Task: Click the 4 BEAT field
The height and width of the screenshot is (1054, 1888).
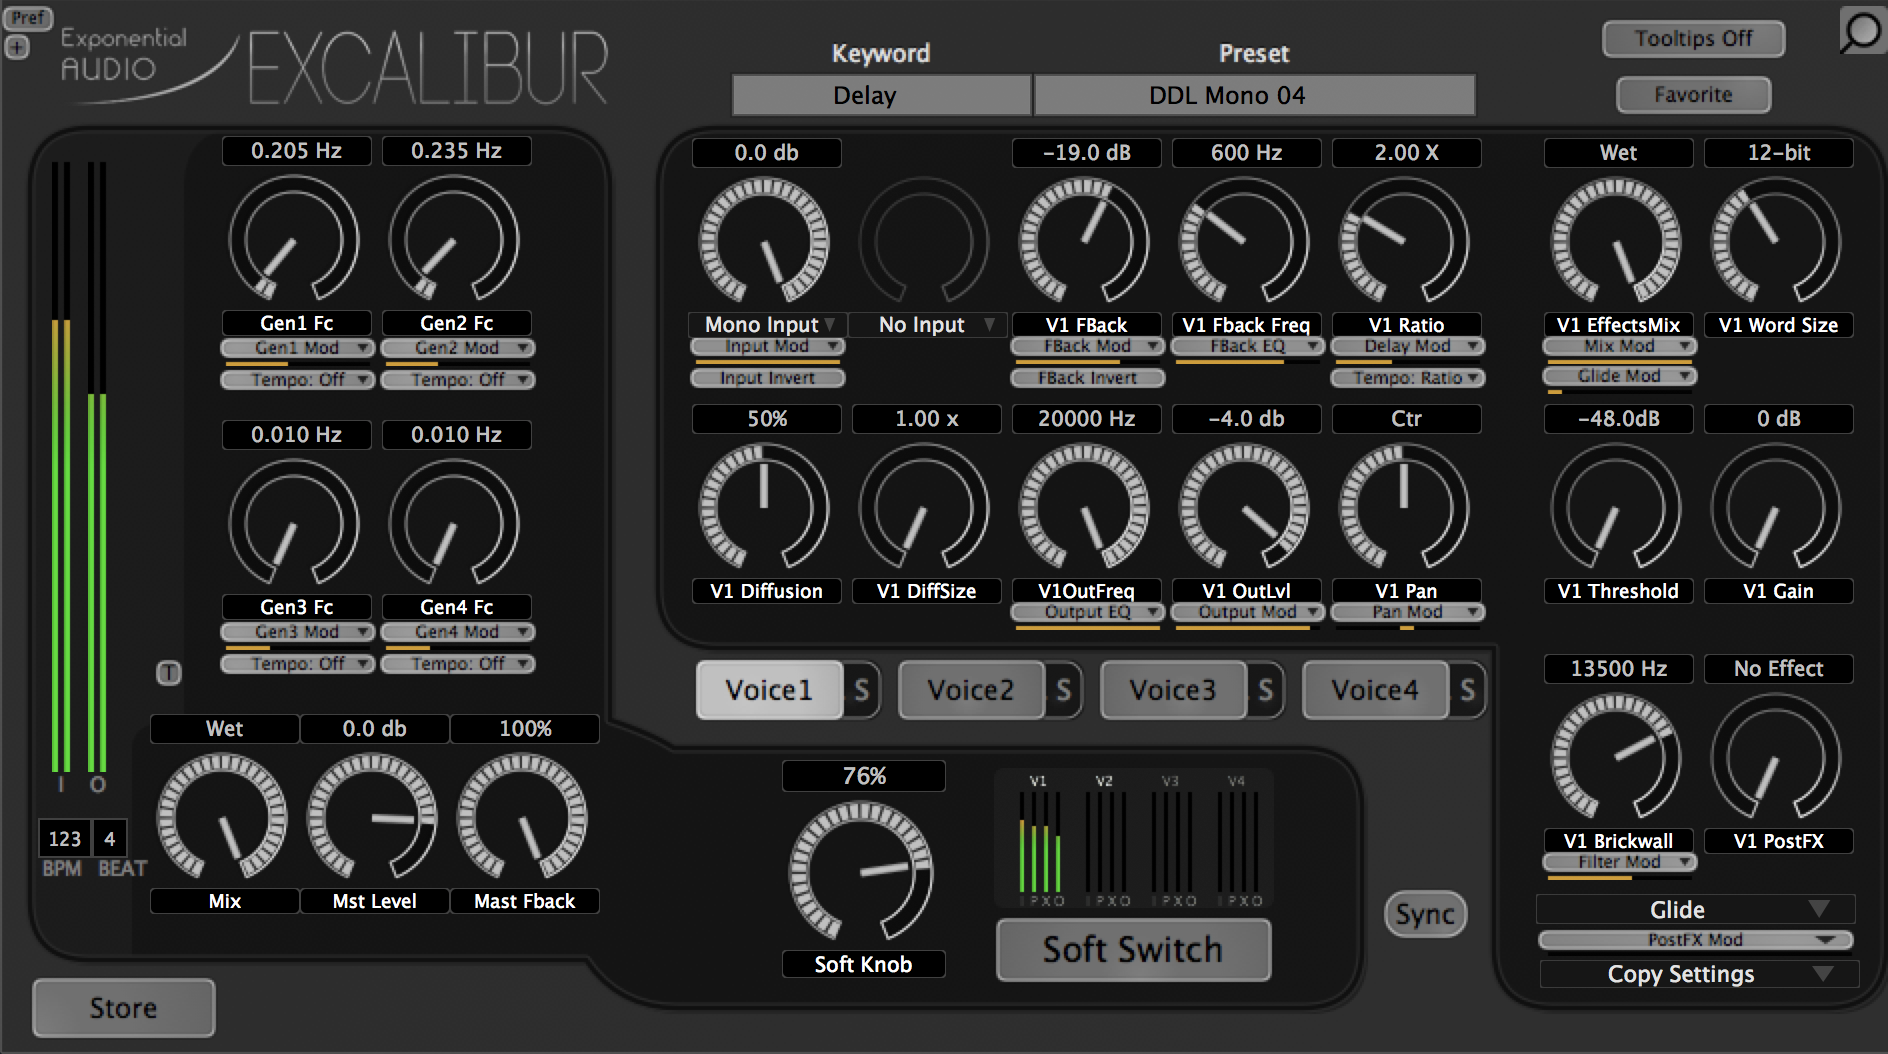Action: 109,839
